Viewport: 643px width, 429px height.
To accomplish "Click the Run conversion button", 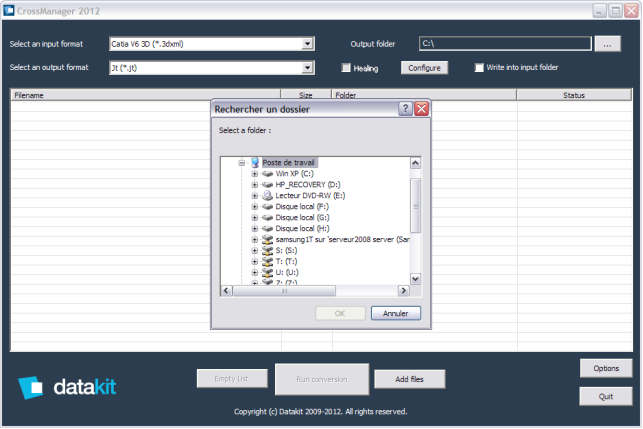I will coord(322,379).
